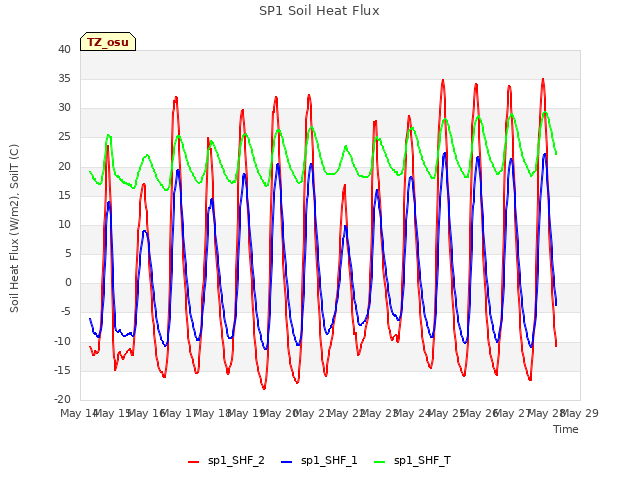Click the chart title SP1 Soil Heat Flux
Viewport: 640px width, 480px height.
[319, 11]
